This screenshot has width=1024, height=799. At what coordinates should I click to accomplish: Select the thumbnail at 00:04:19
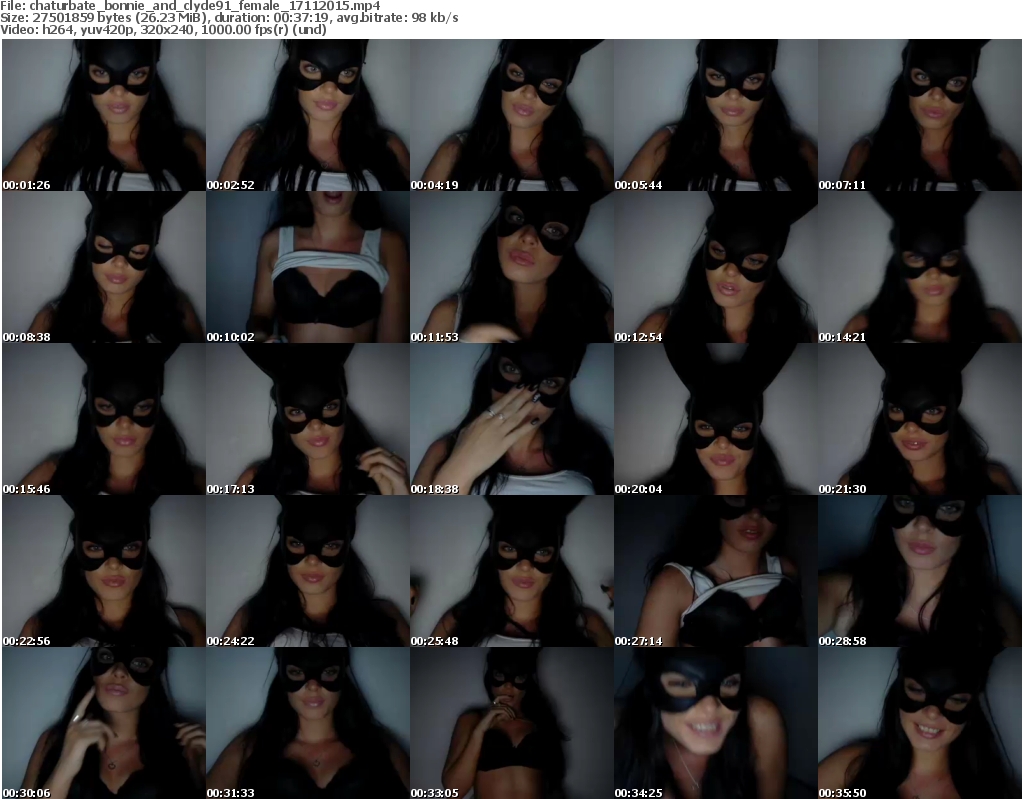(x=511, y=115)
